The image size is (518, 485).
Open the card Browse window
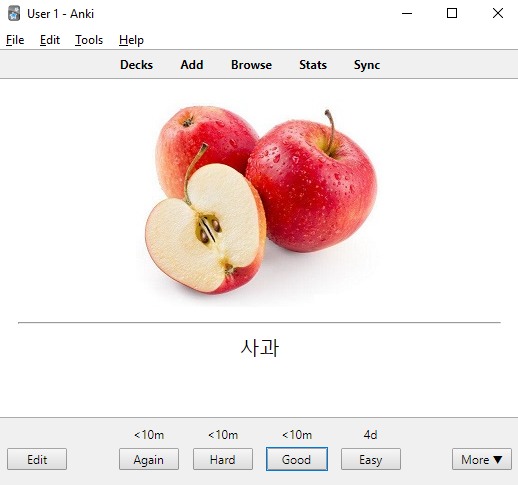[251, 65]
